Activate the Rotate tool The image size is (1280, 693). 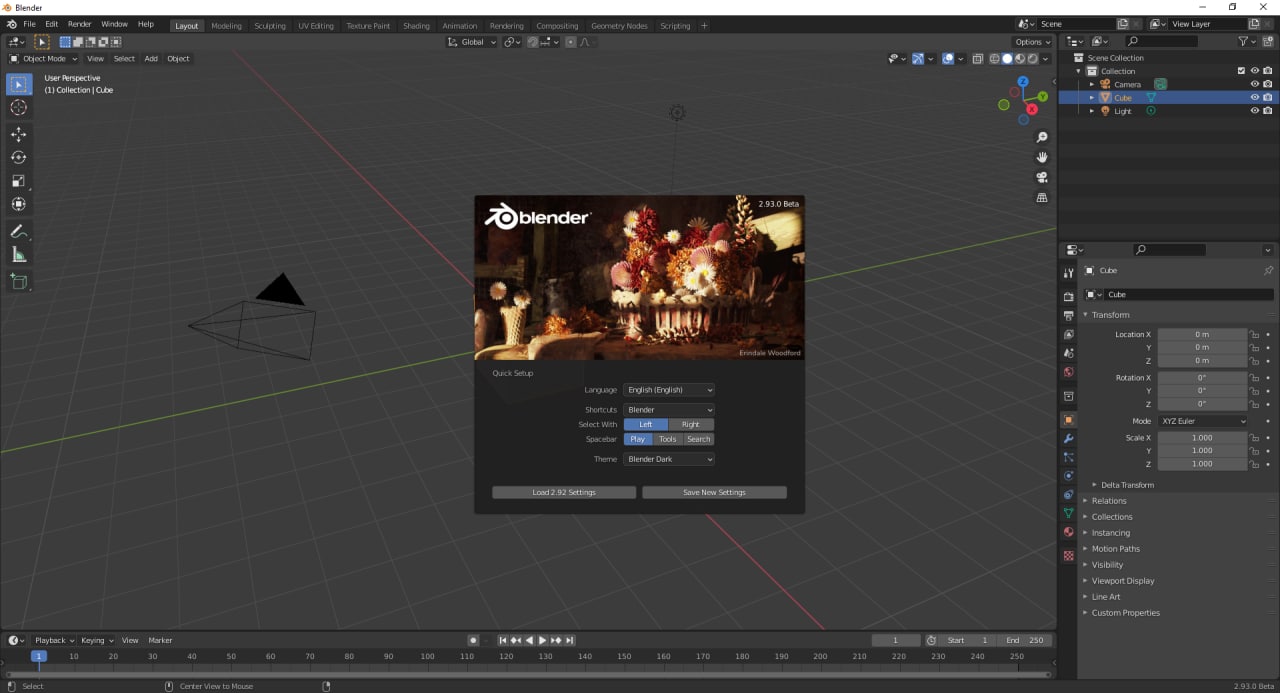click(x=18, y=157)
